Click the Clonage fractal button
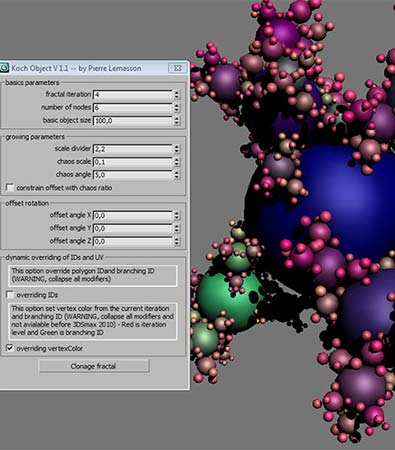Image resolution: width=395 pixels, height=450 pixels. pos(94,366)
